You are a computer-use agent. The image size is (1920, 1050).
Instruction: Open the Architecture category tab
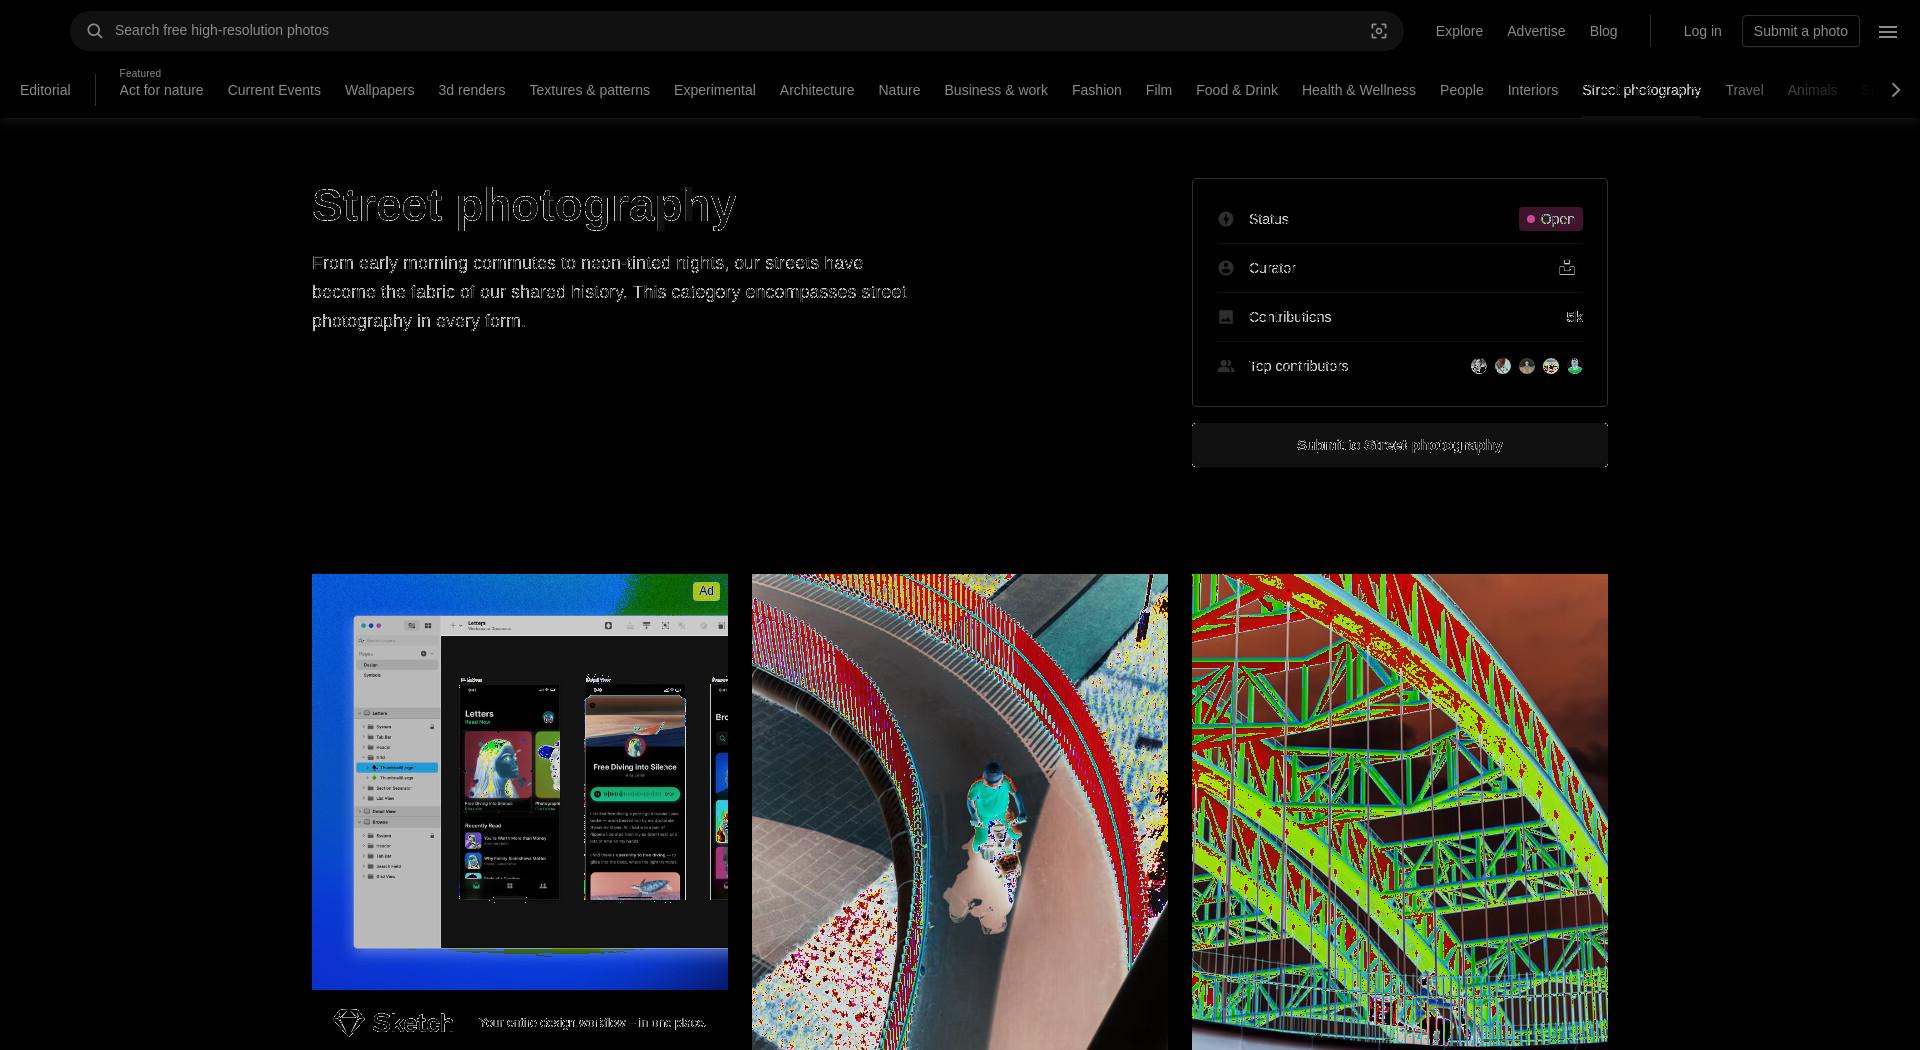[817, 90]
